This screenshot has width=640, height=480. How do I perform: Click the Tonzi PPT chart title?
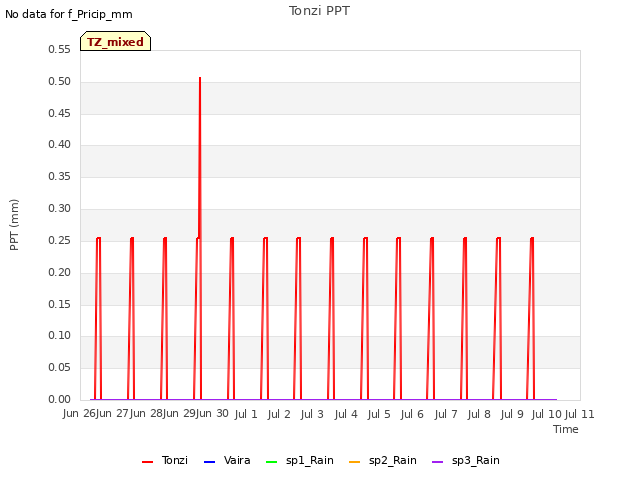(319, 11)
